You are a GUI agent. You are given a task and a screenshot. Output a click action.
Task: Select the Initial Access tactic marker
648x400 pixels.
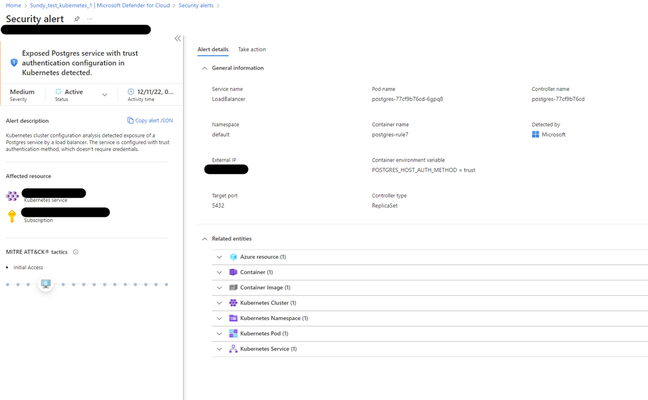click(46, 284)
